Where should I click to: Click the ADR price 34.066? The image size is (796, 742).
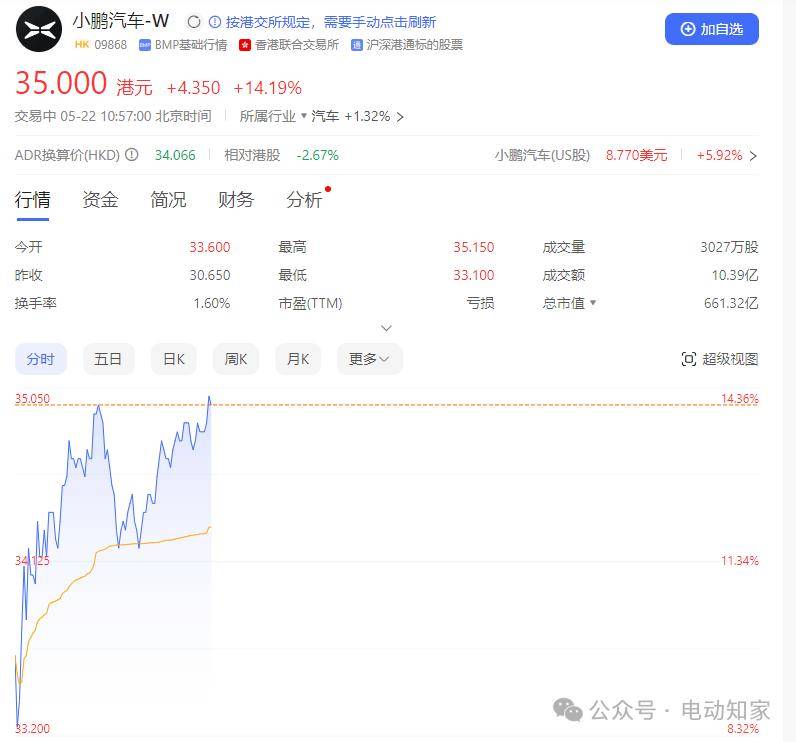tap(175, 155)
